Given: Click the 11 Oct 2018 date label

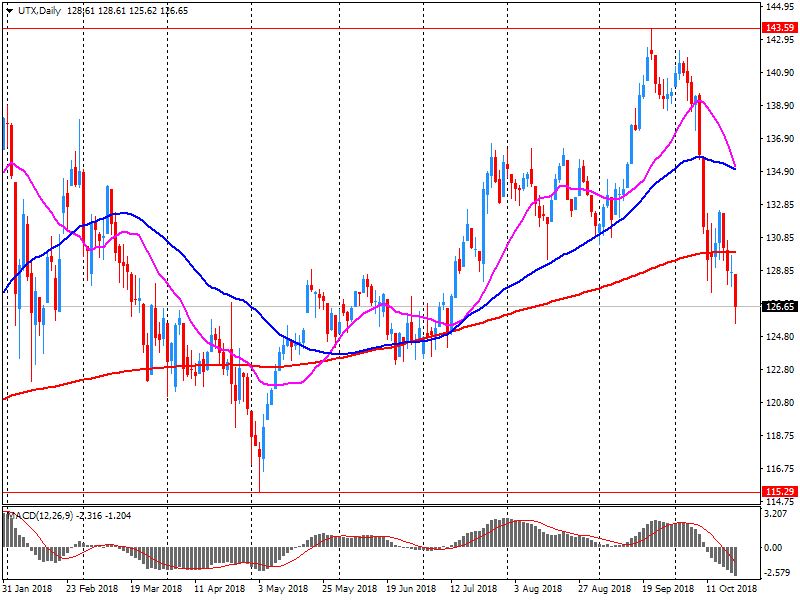Looking at the screenshot, I should coord(732,588).
